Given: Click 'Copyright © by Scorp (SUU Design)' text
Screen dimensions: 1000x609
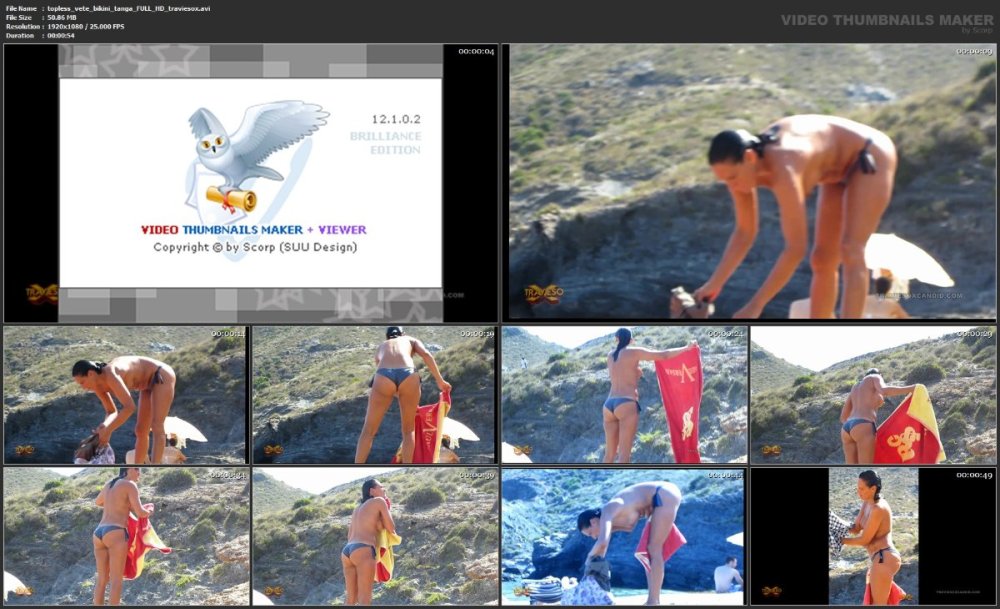Looking at the screenshot, I should [x=255, y=247].
